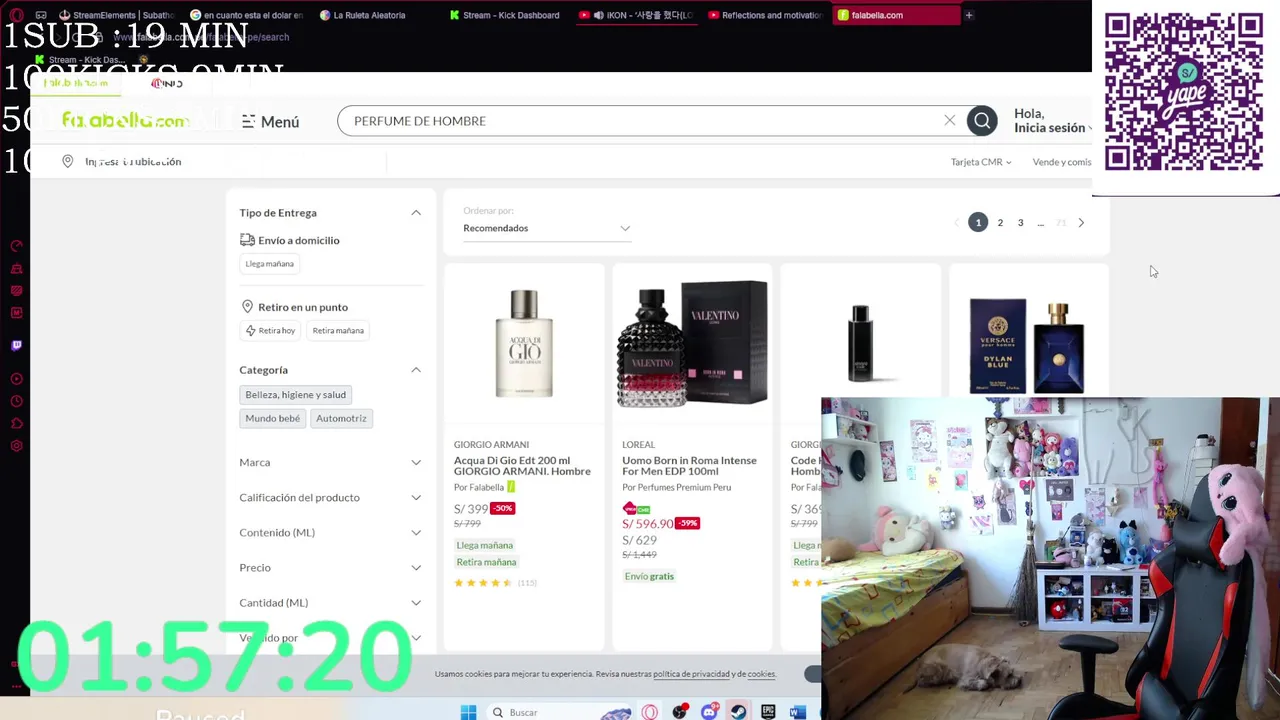Screen dimensions: 1280x720
Task: Open the OBS Studio taskbar icon
Action: point(680,712)
